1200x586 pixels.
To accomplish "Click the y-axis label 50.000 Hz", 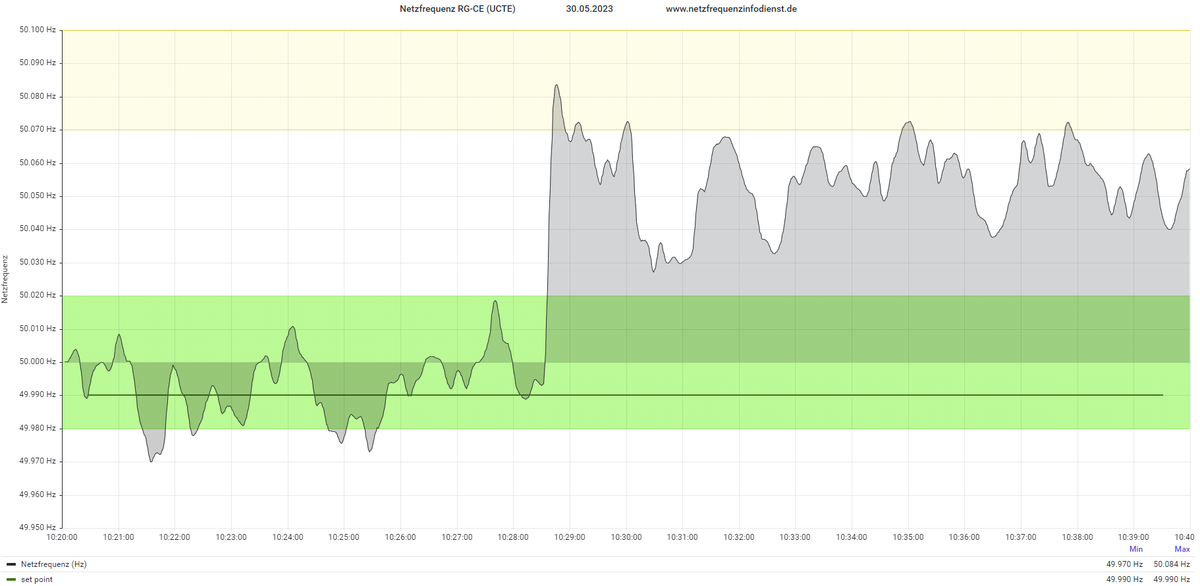I will point(37,362).
